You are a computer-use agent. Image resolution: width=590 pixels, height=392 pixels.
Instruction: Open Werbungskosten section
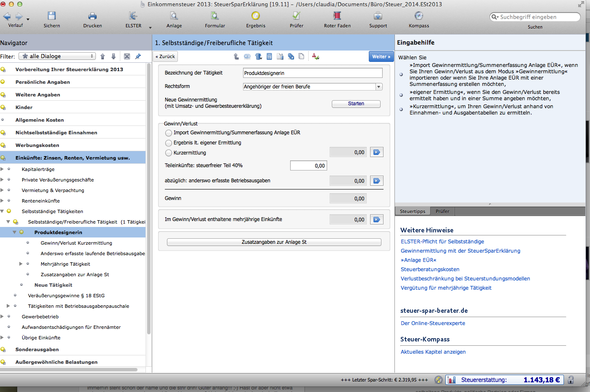click(37, 145)
